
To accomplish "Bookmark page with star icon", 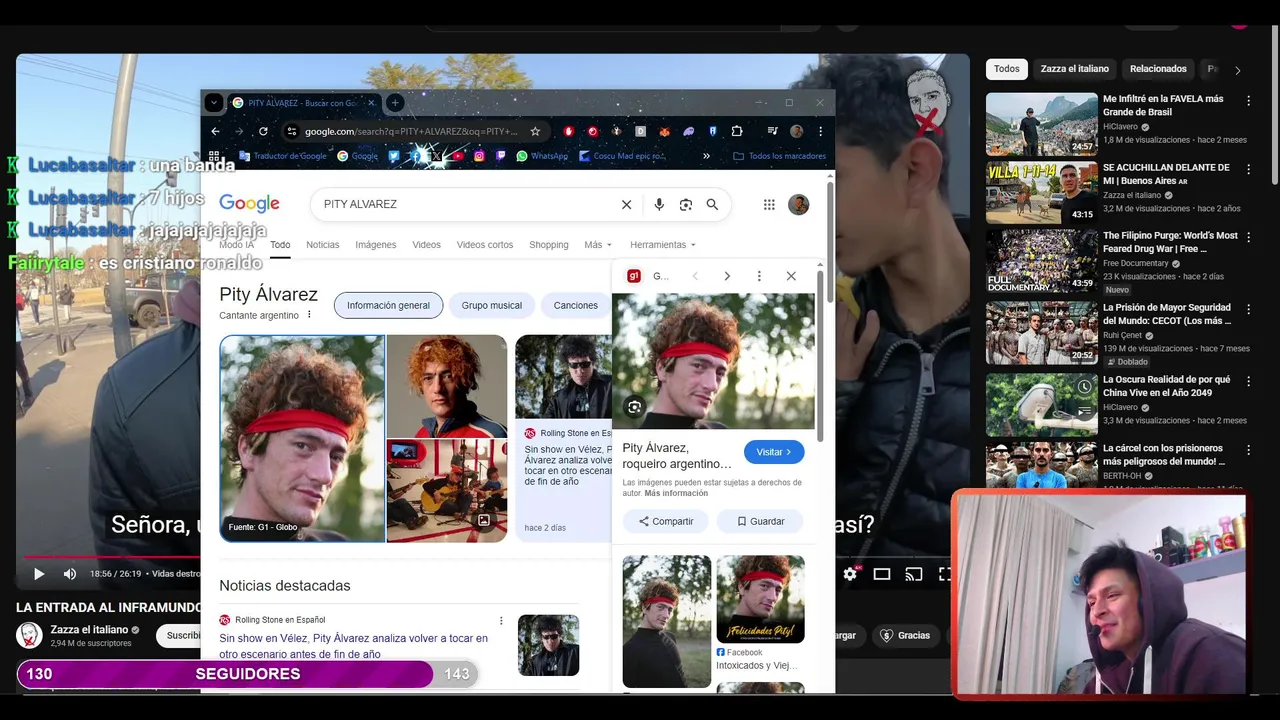I will click(x=535, y=131).
